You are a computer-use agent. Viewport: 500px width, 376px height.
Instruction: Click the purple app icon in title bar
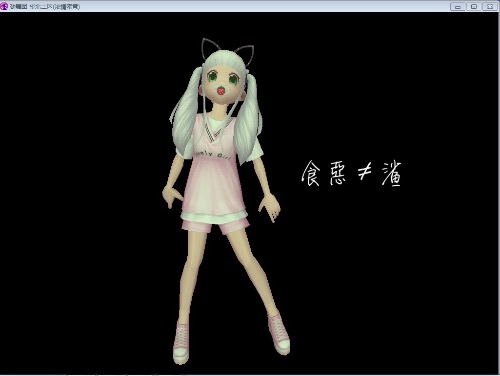(4, 6)
